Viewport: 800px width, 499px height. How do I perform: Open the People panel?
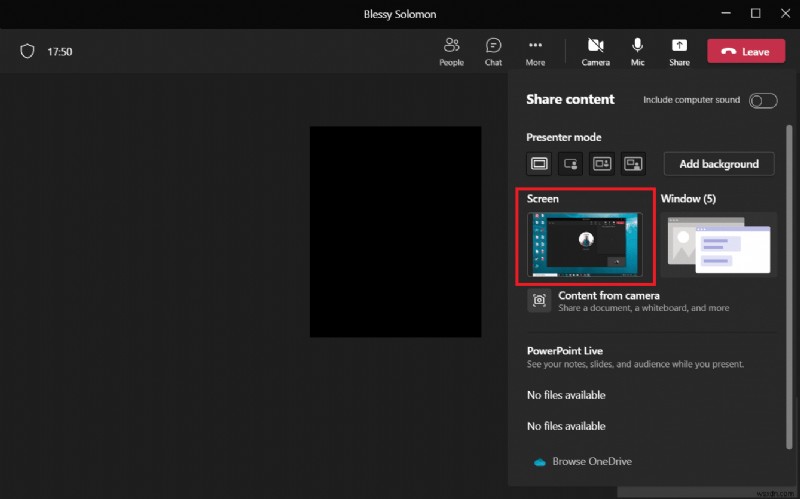451,51
